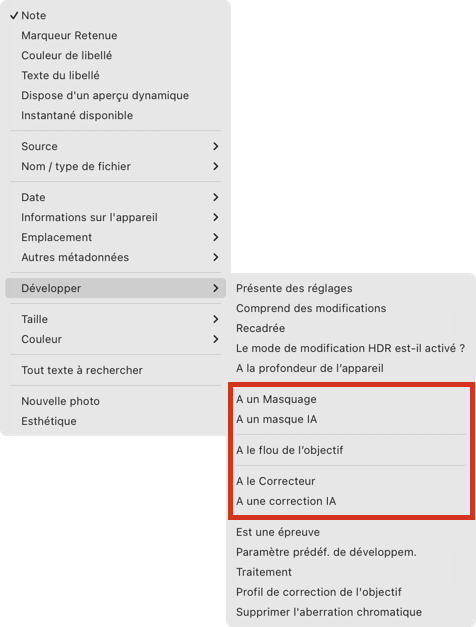Open the Nom / type de fichier submenu
The image size is (476, 627).
pyautogui.click(x=115, y=166)
